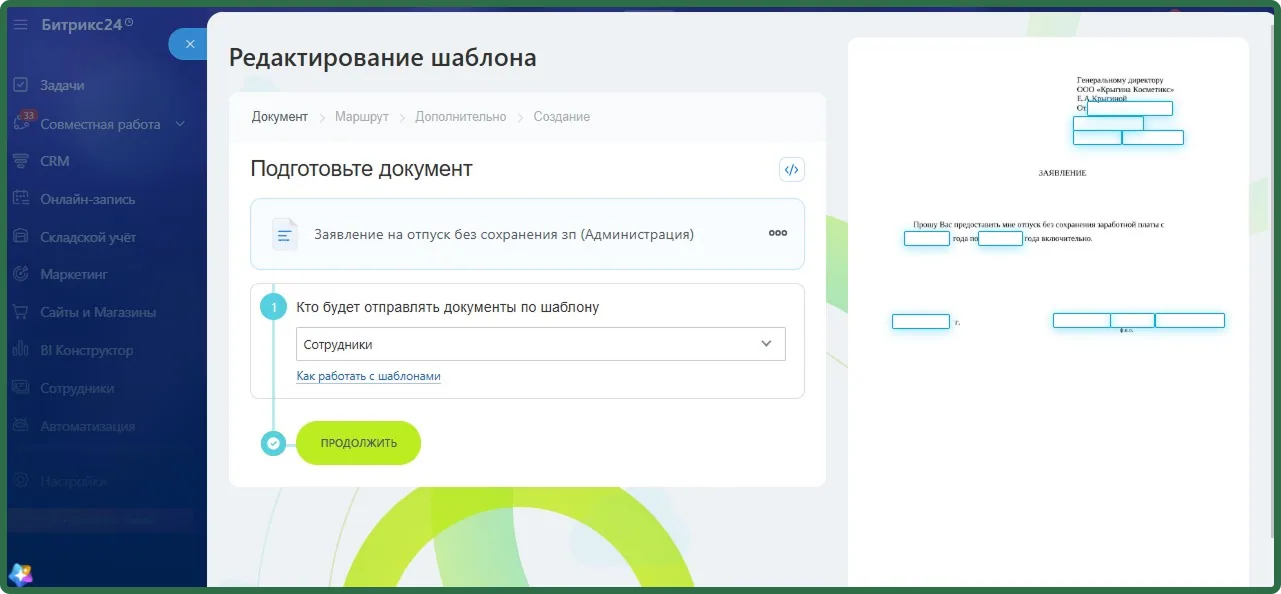The height and width of the screenshot is (594, 1281).
Task: Click the Настройки gear icon
Action: point(20,481)
